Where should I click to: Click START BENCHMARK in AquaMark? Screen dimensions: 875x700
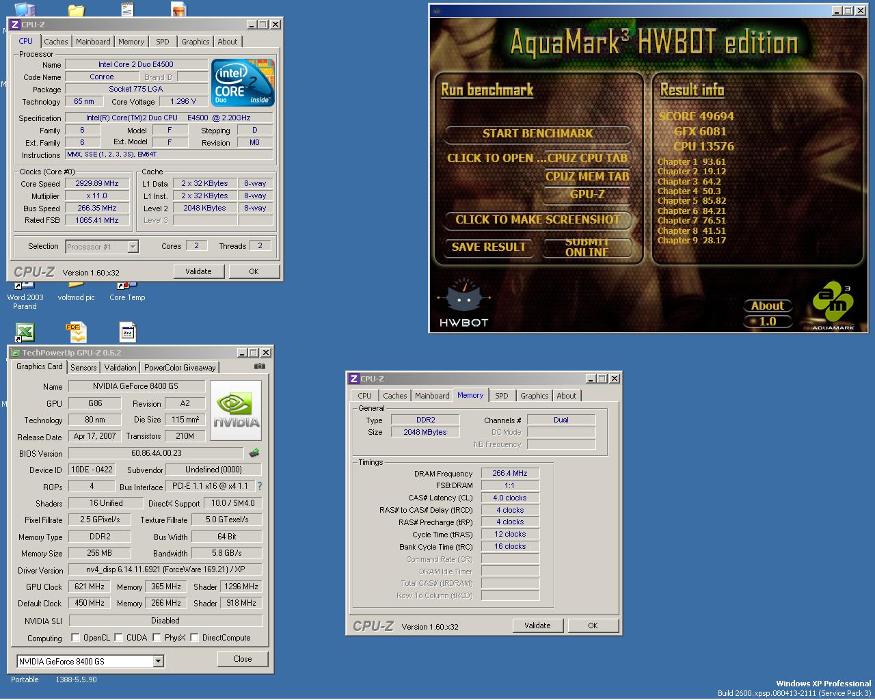537,133
